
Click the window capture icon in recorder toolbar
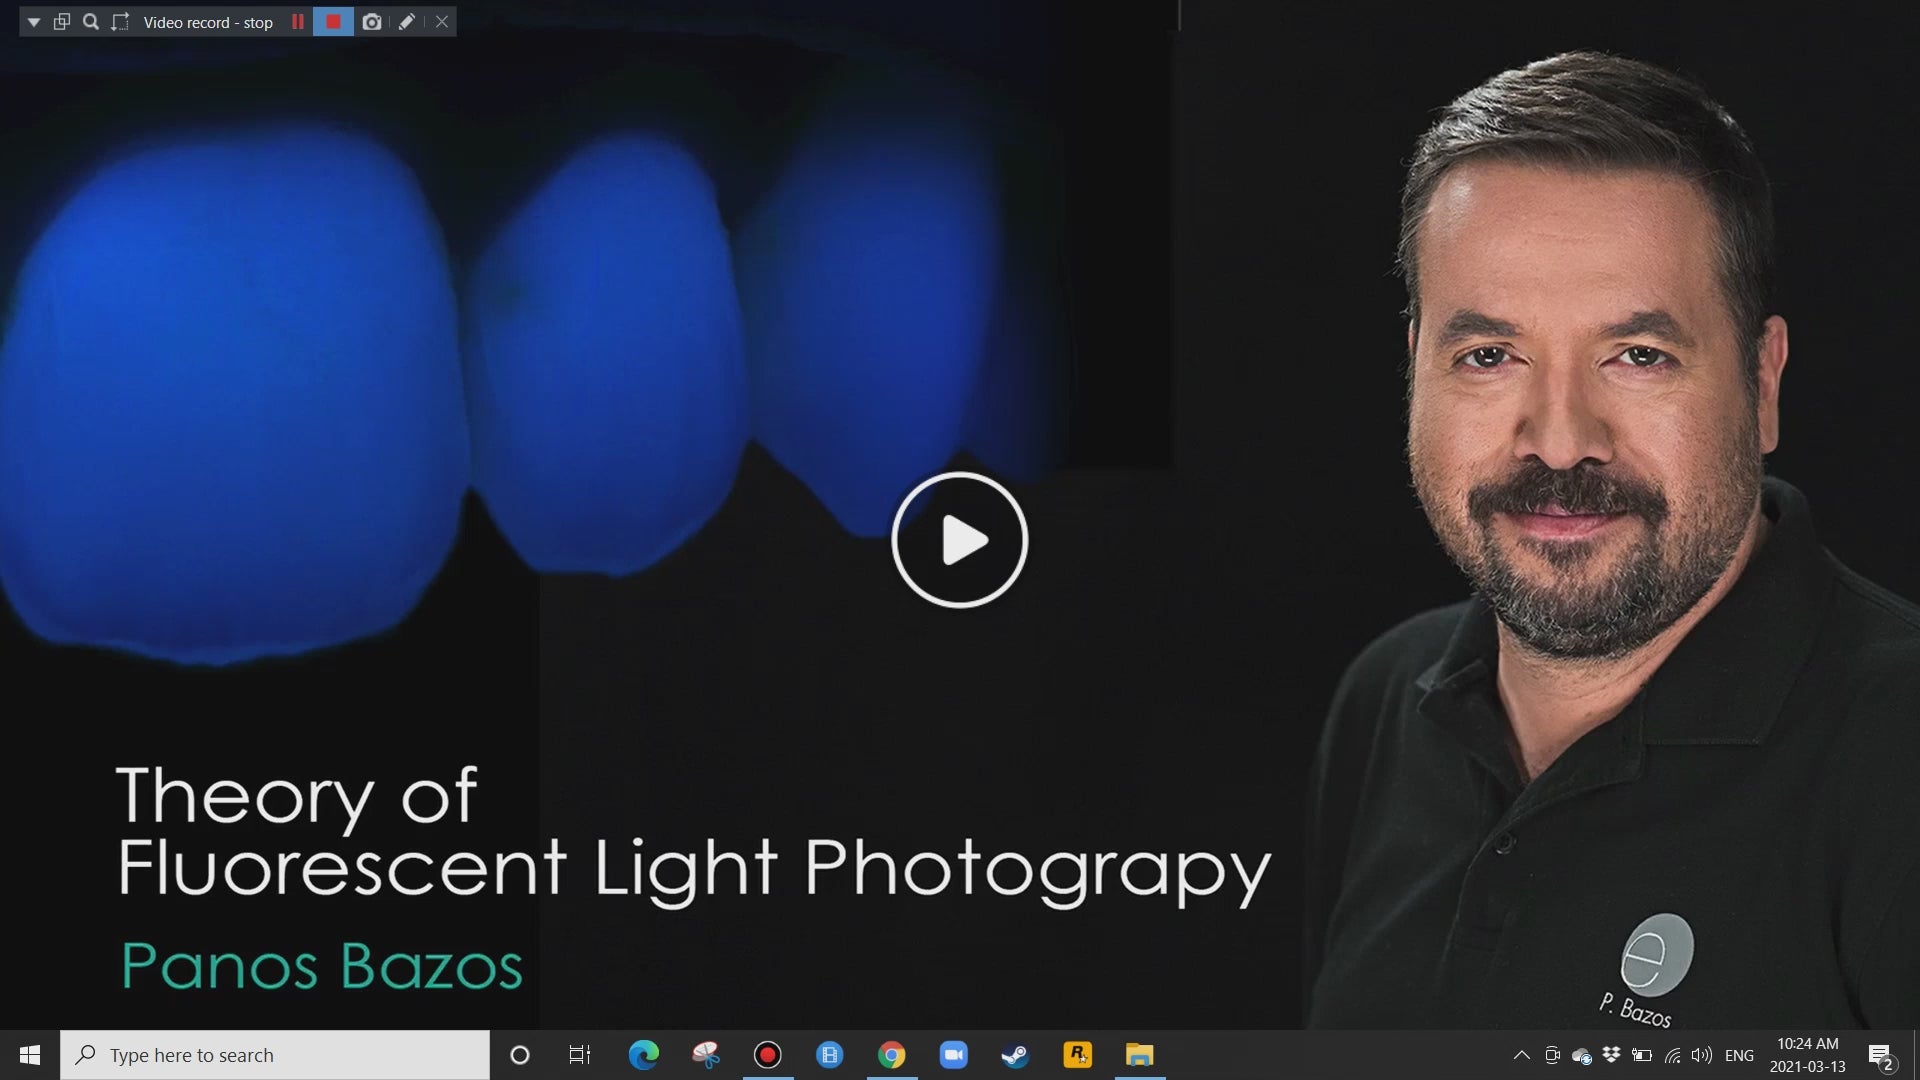[x=62, y=22]
